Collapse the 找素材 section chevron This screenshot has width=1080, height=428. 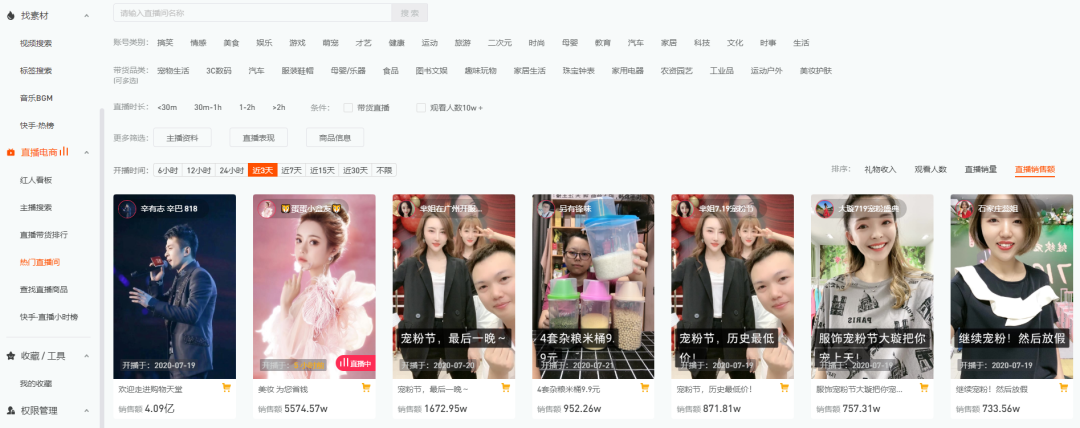pyautogui.click(x=86, y=15)
